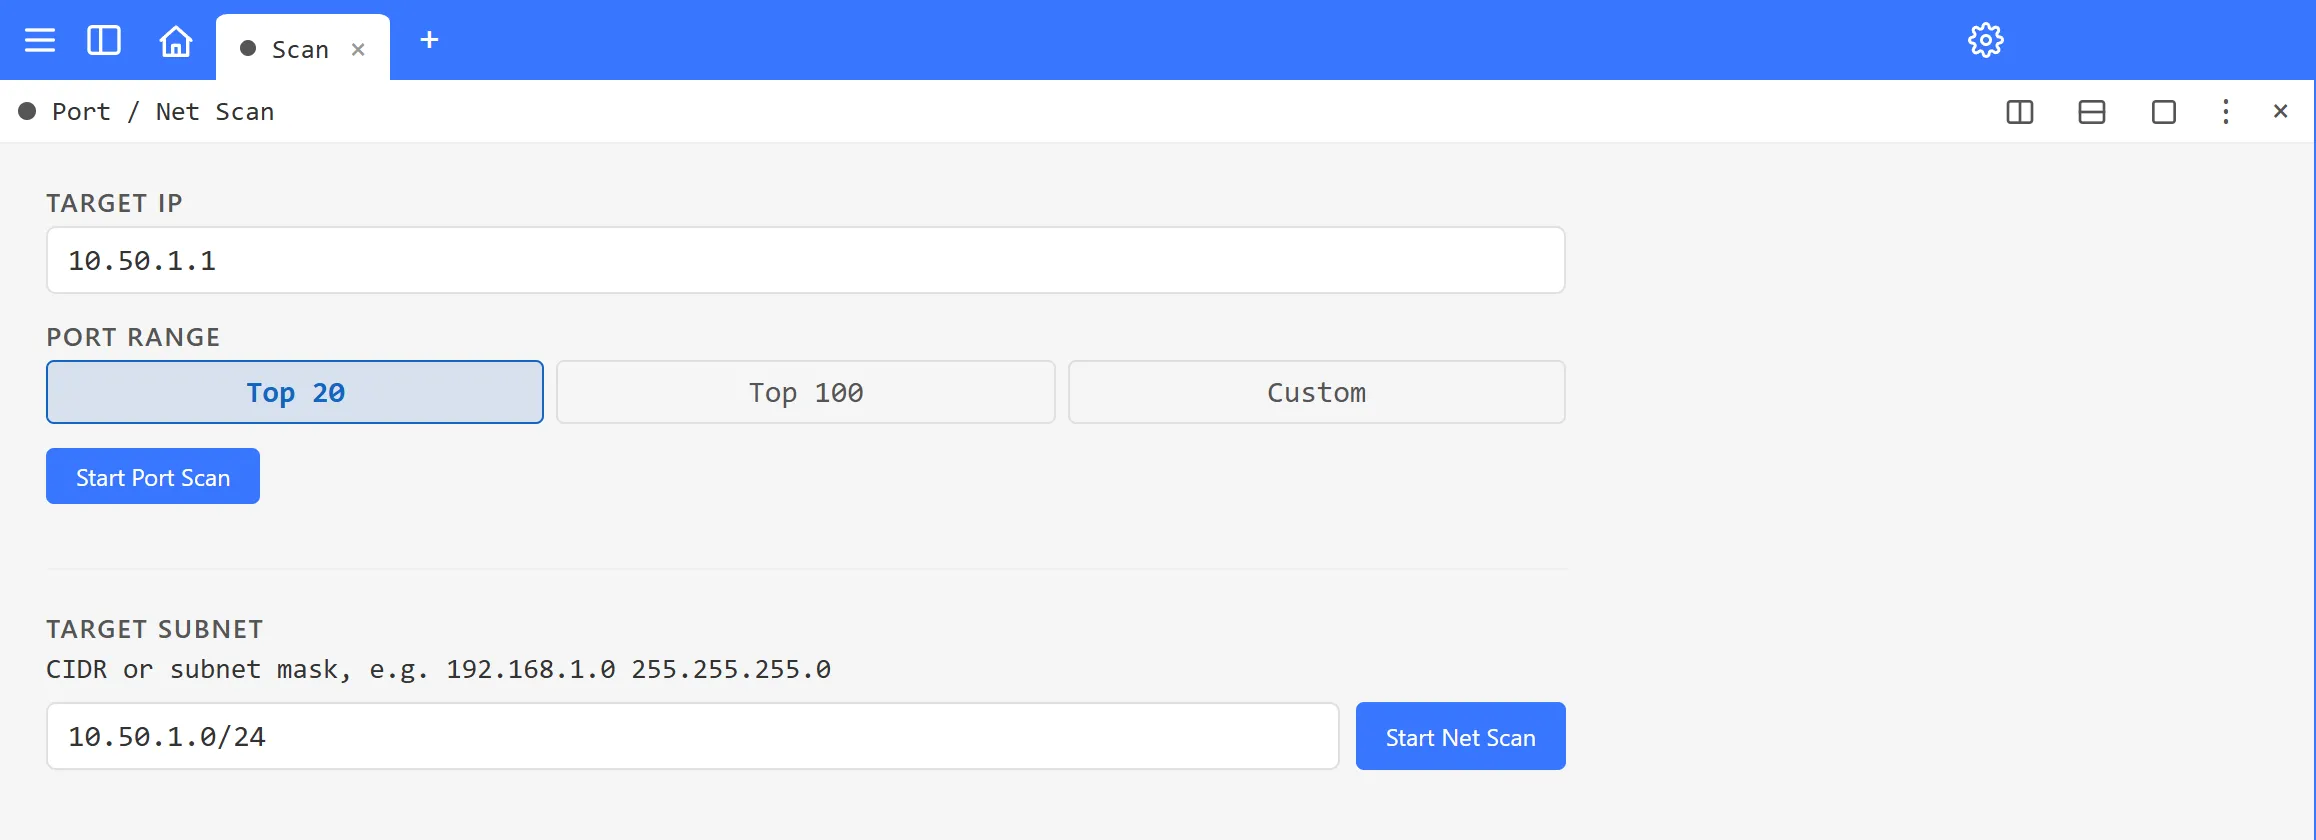Open settings with the gear icon
Viewport: 2316px width, 840px height.
pyautogui.click(x=1985, y=40)
